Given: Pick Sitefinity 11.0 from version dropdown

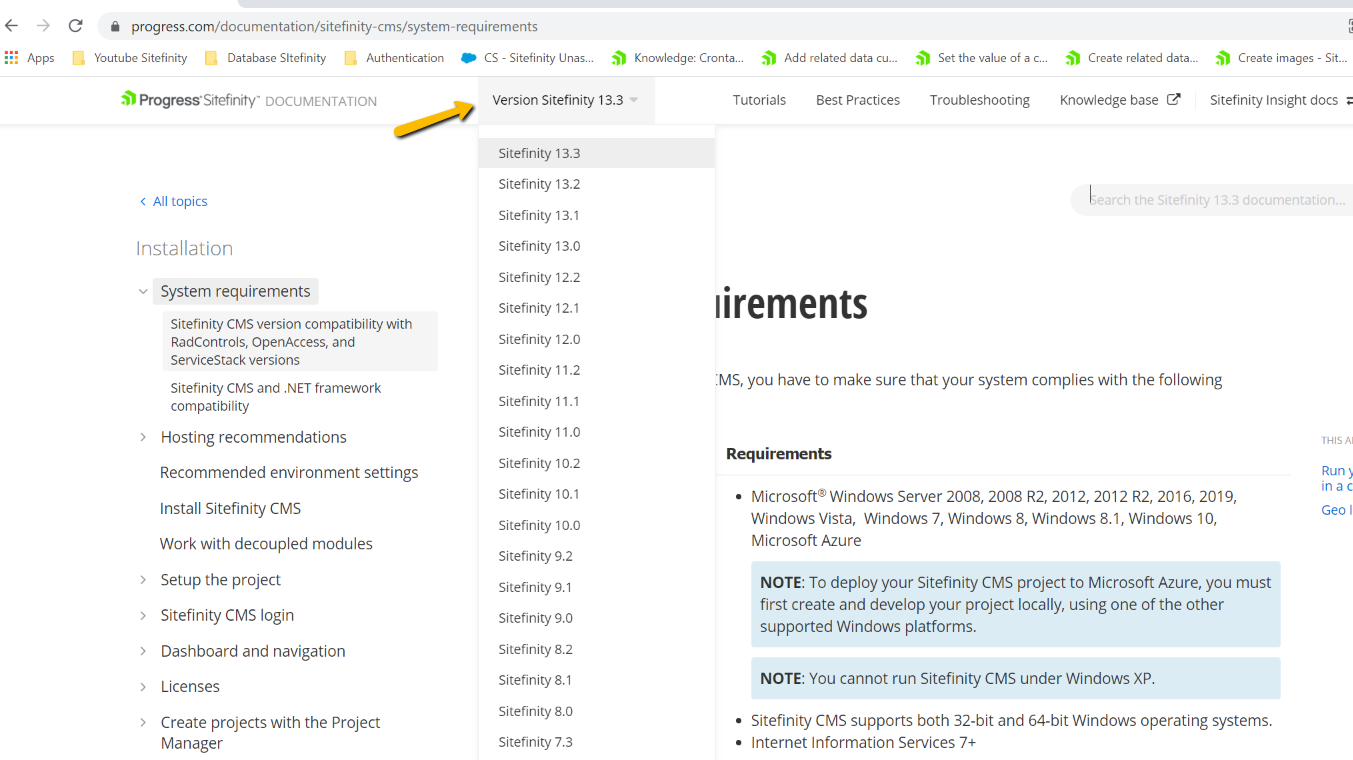Looking at the screenshot, I should 597,432.
